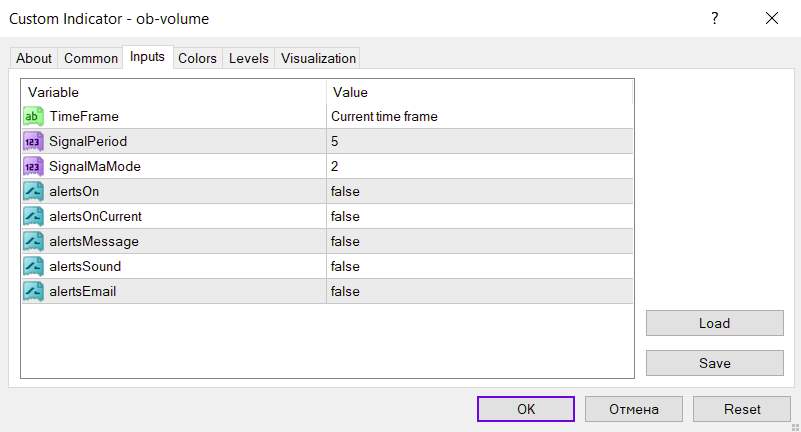Click the alertsOn boolean icon
The height and width of the screenshot is (432, 801).
(33, 191)
